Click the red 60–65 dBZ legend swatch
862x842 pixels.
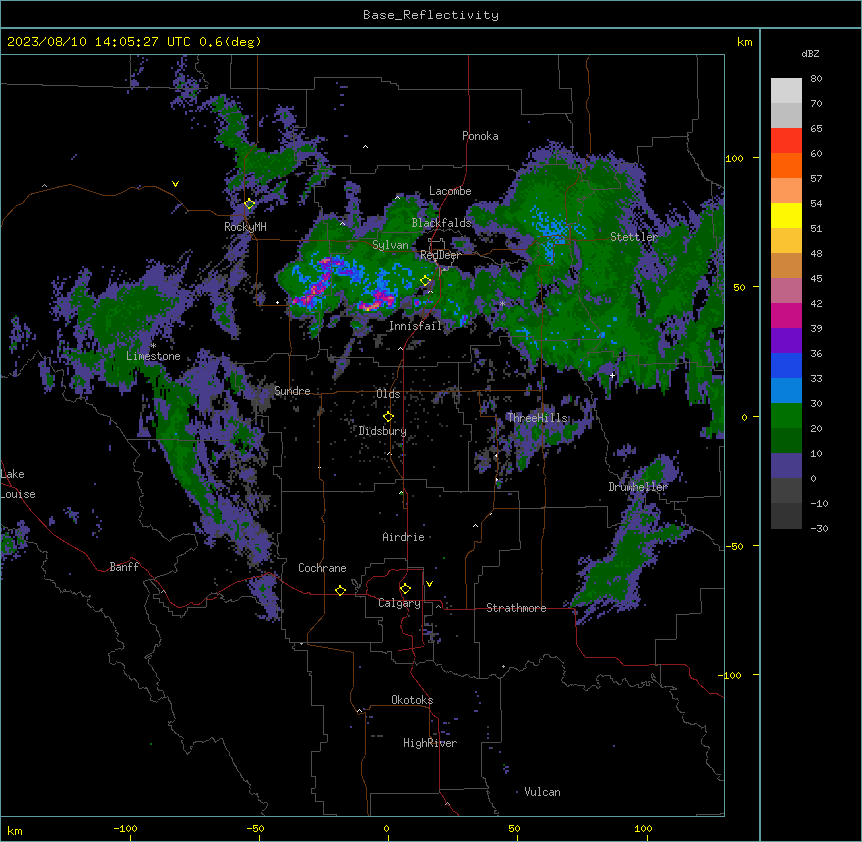tap(786, 141)
